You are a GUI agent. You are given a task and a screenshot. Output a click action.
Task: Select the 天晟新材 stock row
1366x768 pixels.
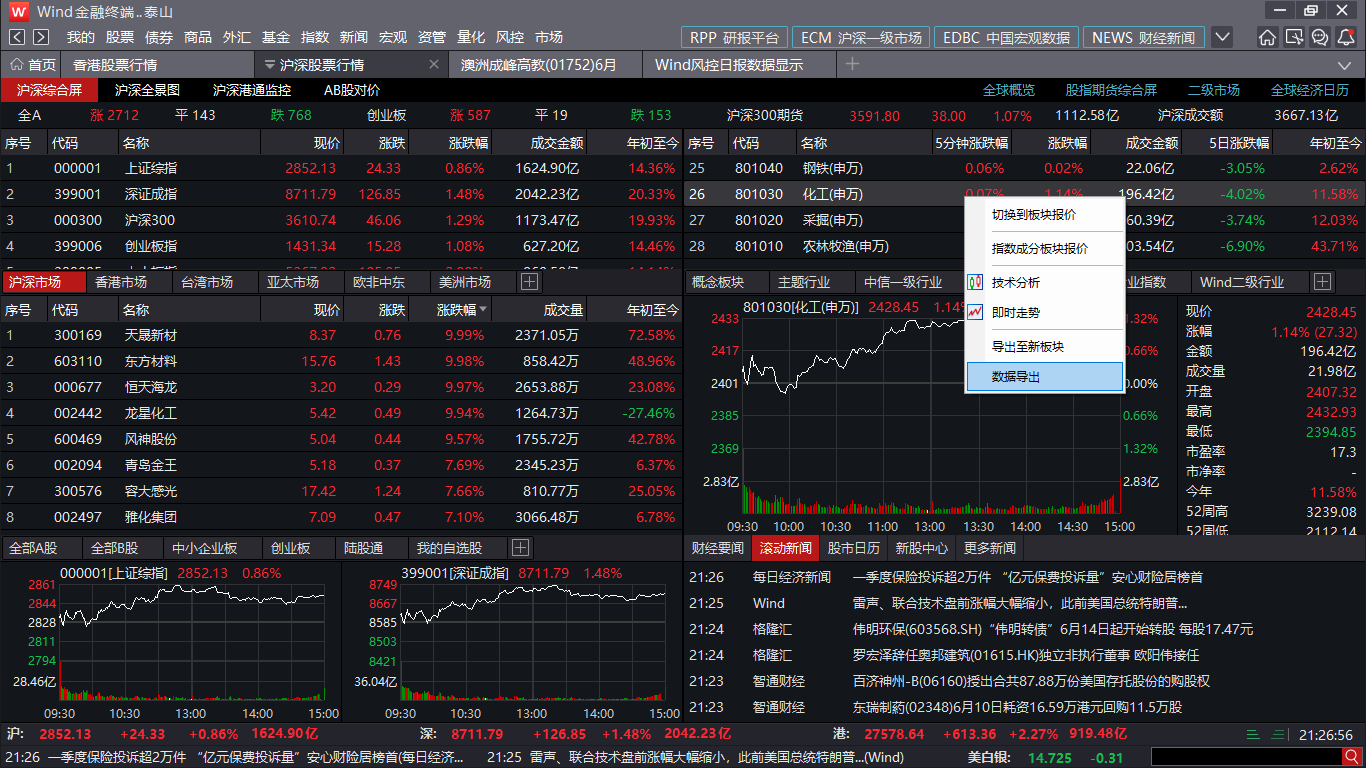341,335
